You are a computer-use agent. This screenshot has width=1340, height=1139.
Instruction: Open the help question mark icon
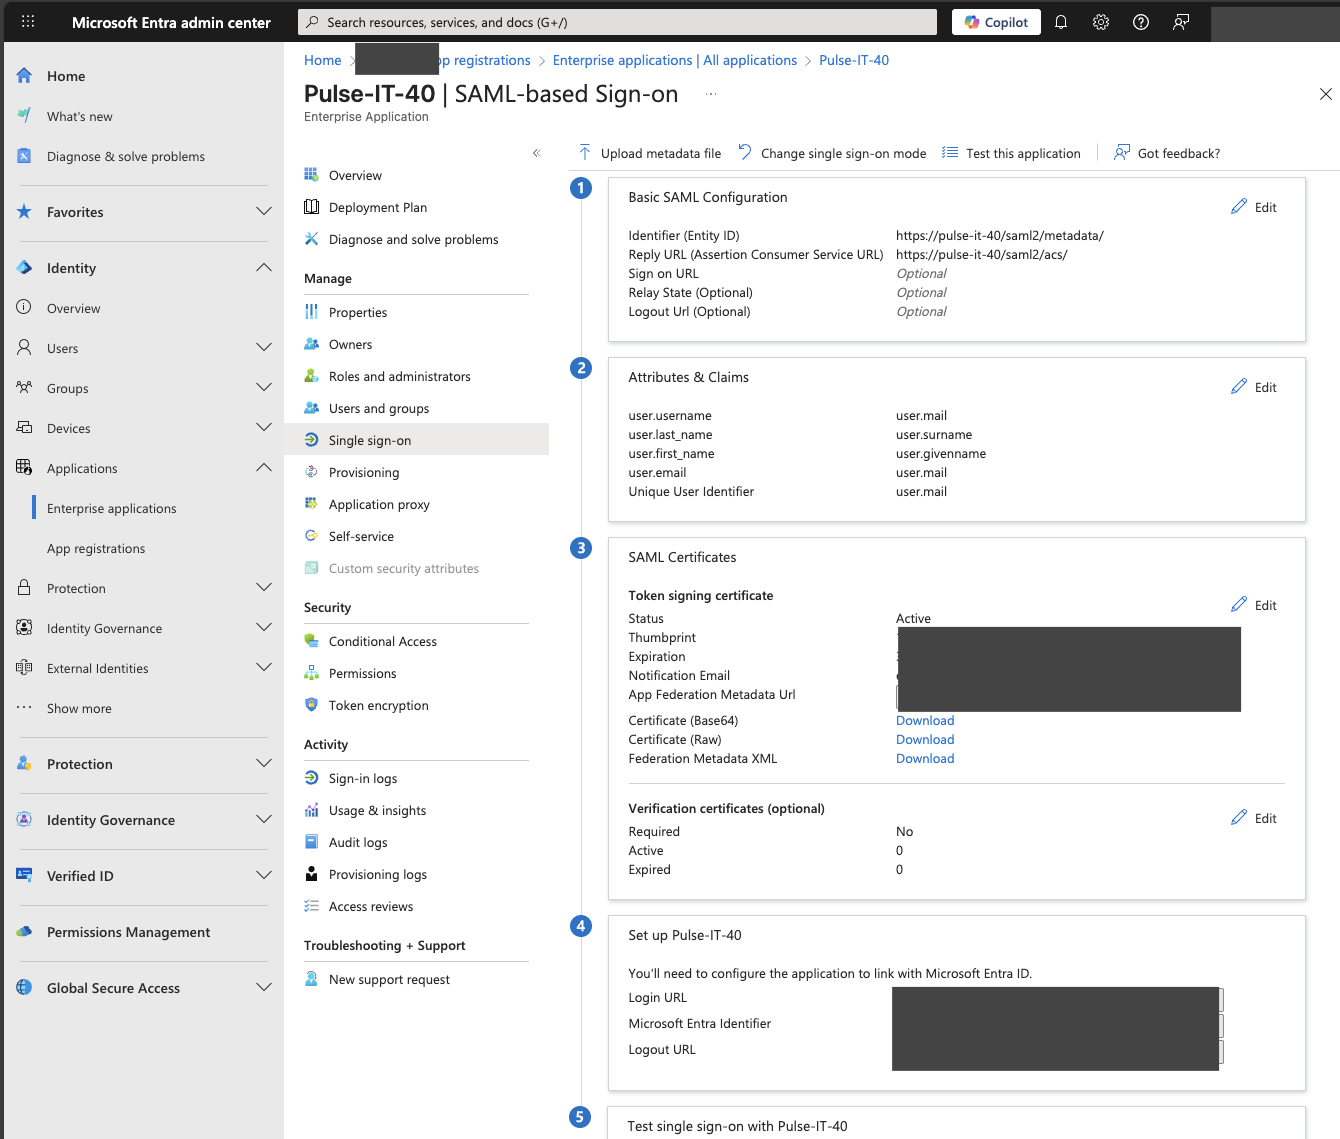[1141, 22]
